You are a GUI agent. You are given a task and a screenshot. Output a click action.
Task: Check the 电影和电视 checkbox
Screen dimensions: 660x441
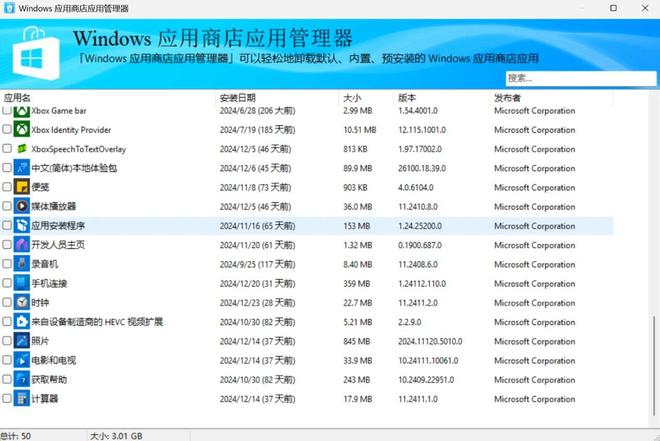[7, 360]
